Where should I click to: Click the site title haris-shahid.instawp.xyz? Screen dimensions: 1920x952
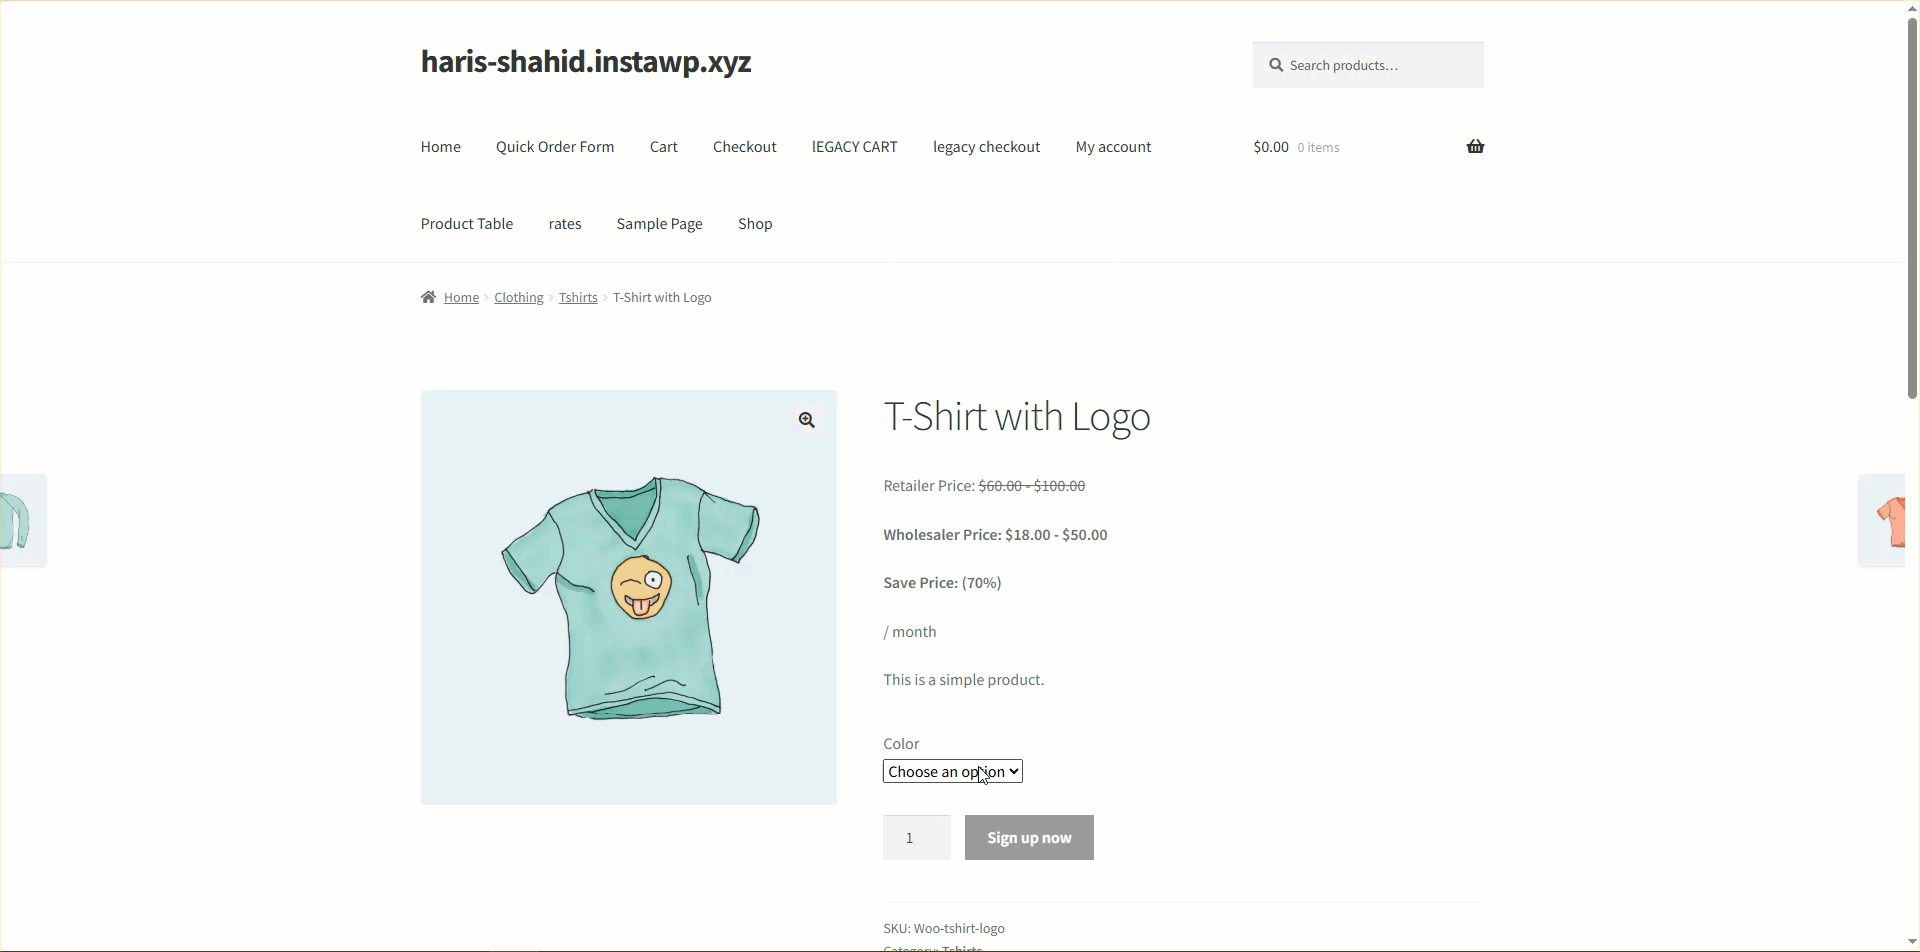[x=586, y=62]
